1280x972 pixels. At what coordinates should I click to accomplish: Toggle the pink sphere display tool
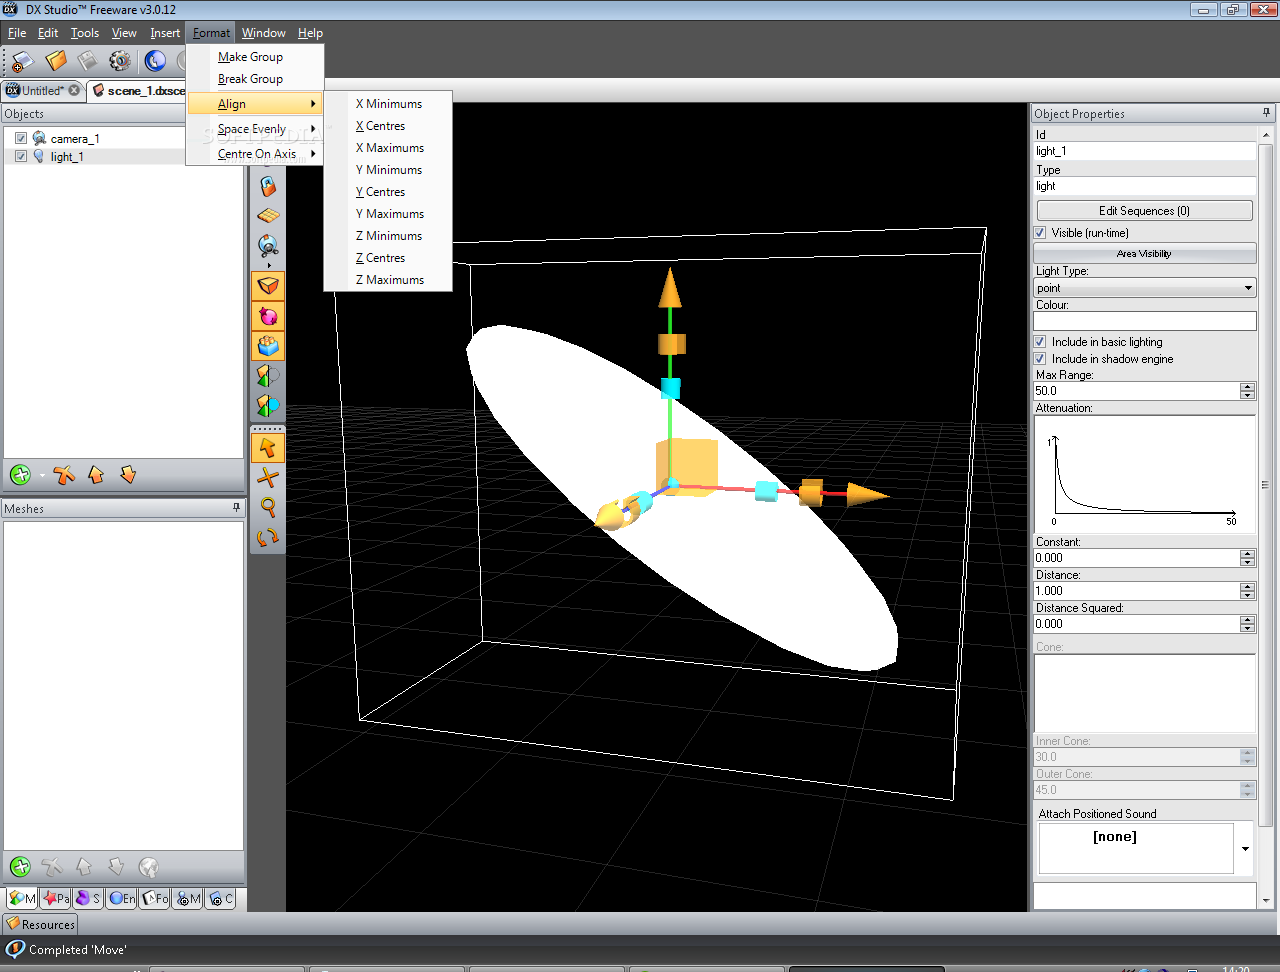pos(268,316)
